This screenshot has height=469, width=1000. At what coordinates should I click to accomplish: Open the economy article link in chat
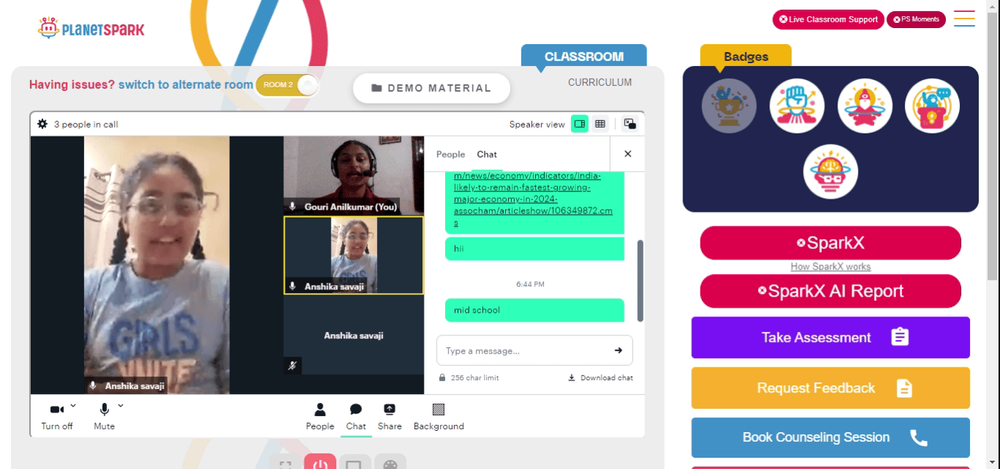[533, 199]
